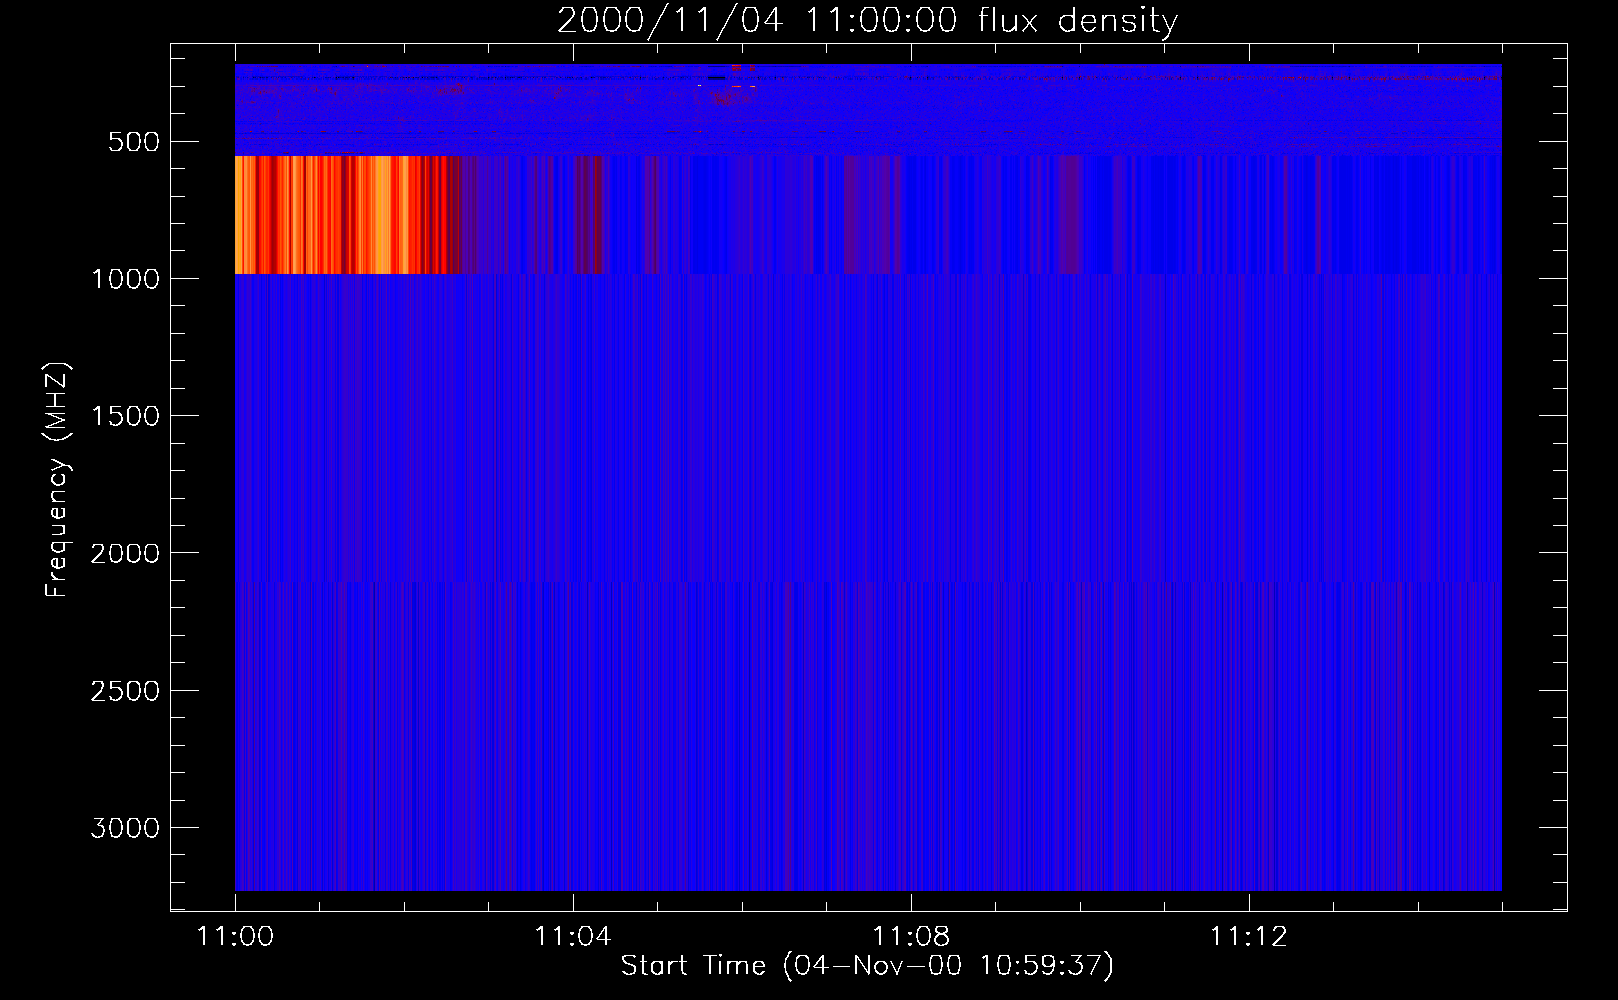Click the 2500 frequency tick label
This screenshot has height=1000, width=1618.
point(125,691)
